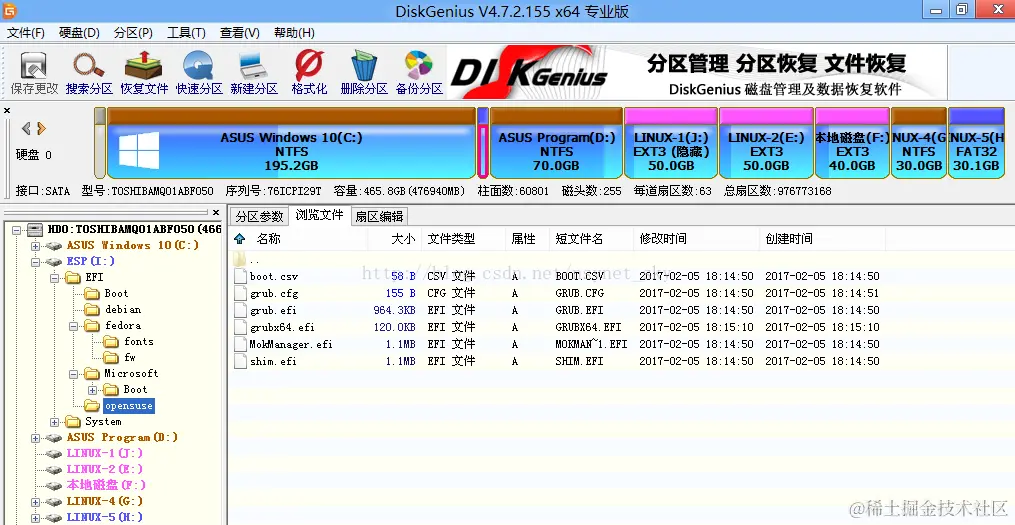The image size is (1015, 525).
Task: Select 本地磁盘(F:) in the tree
Action: [106, 485]
